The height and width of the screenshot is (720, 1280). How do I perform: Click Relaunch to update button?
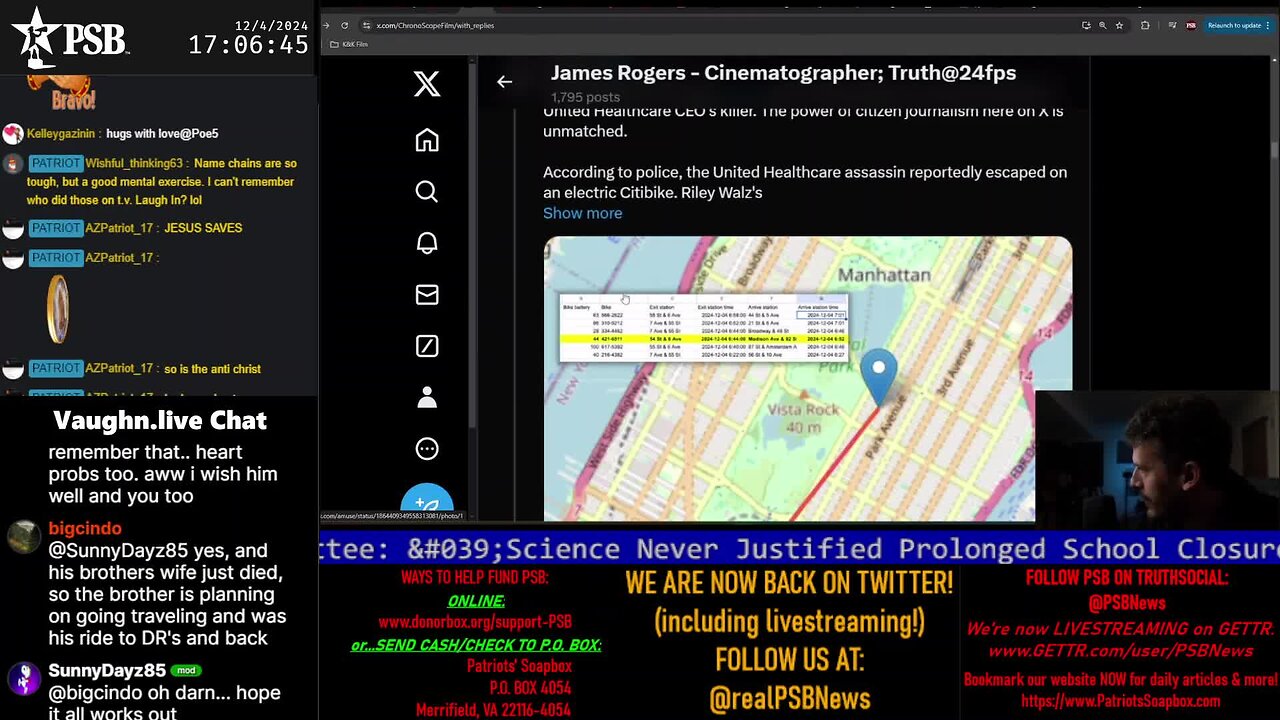[1234, 25]
